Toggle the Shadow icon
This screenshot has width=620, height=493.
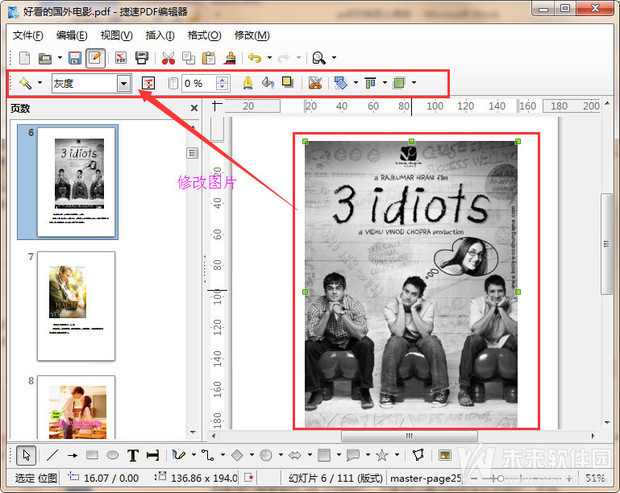[287, 82]
